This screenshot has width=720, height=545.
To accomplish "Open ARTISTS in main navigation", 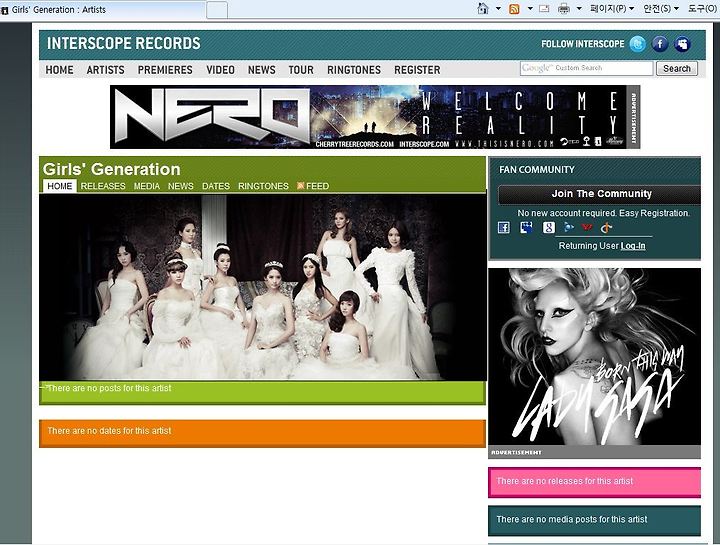I will 106,70.
